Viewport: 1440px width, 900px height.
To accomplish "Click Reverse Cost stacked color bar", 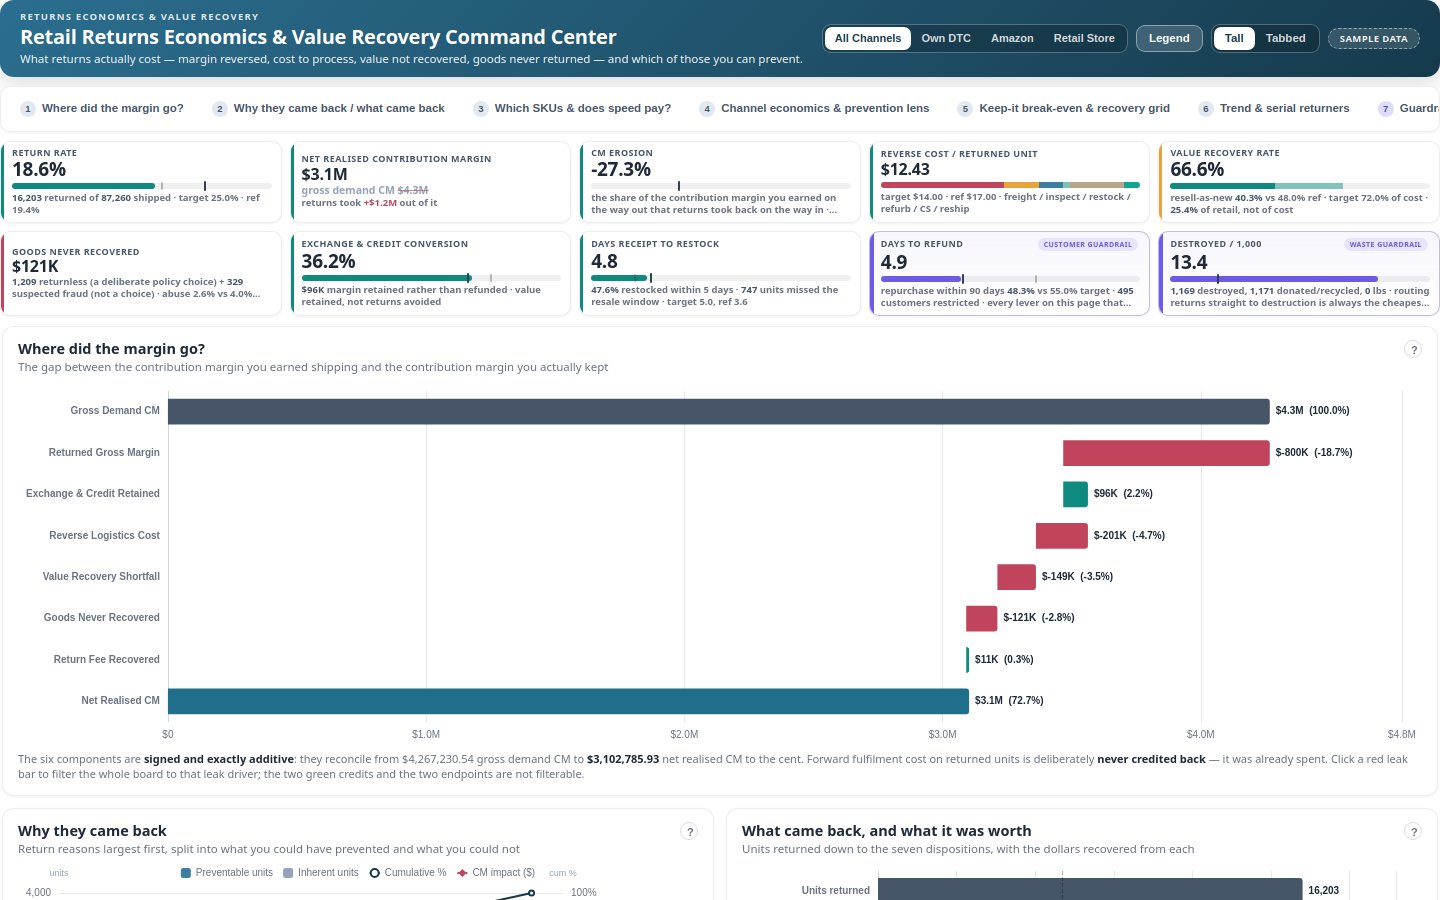I will [1010, 185].
